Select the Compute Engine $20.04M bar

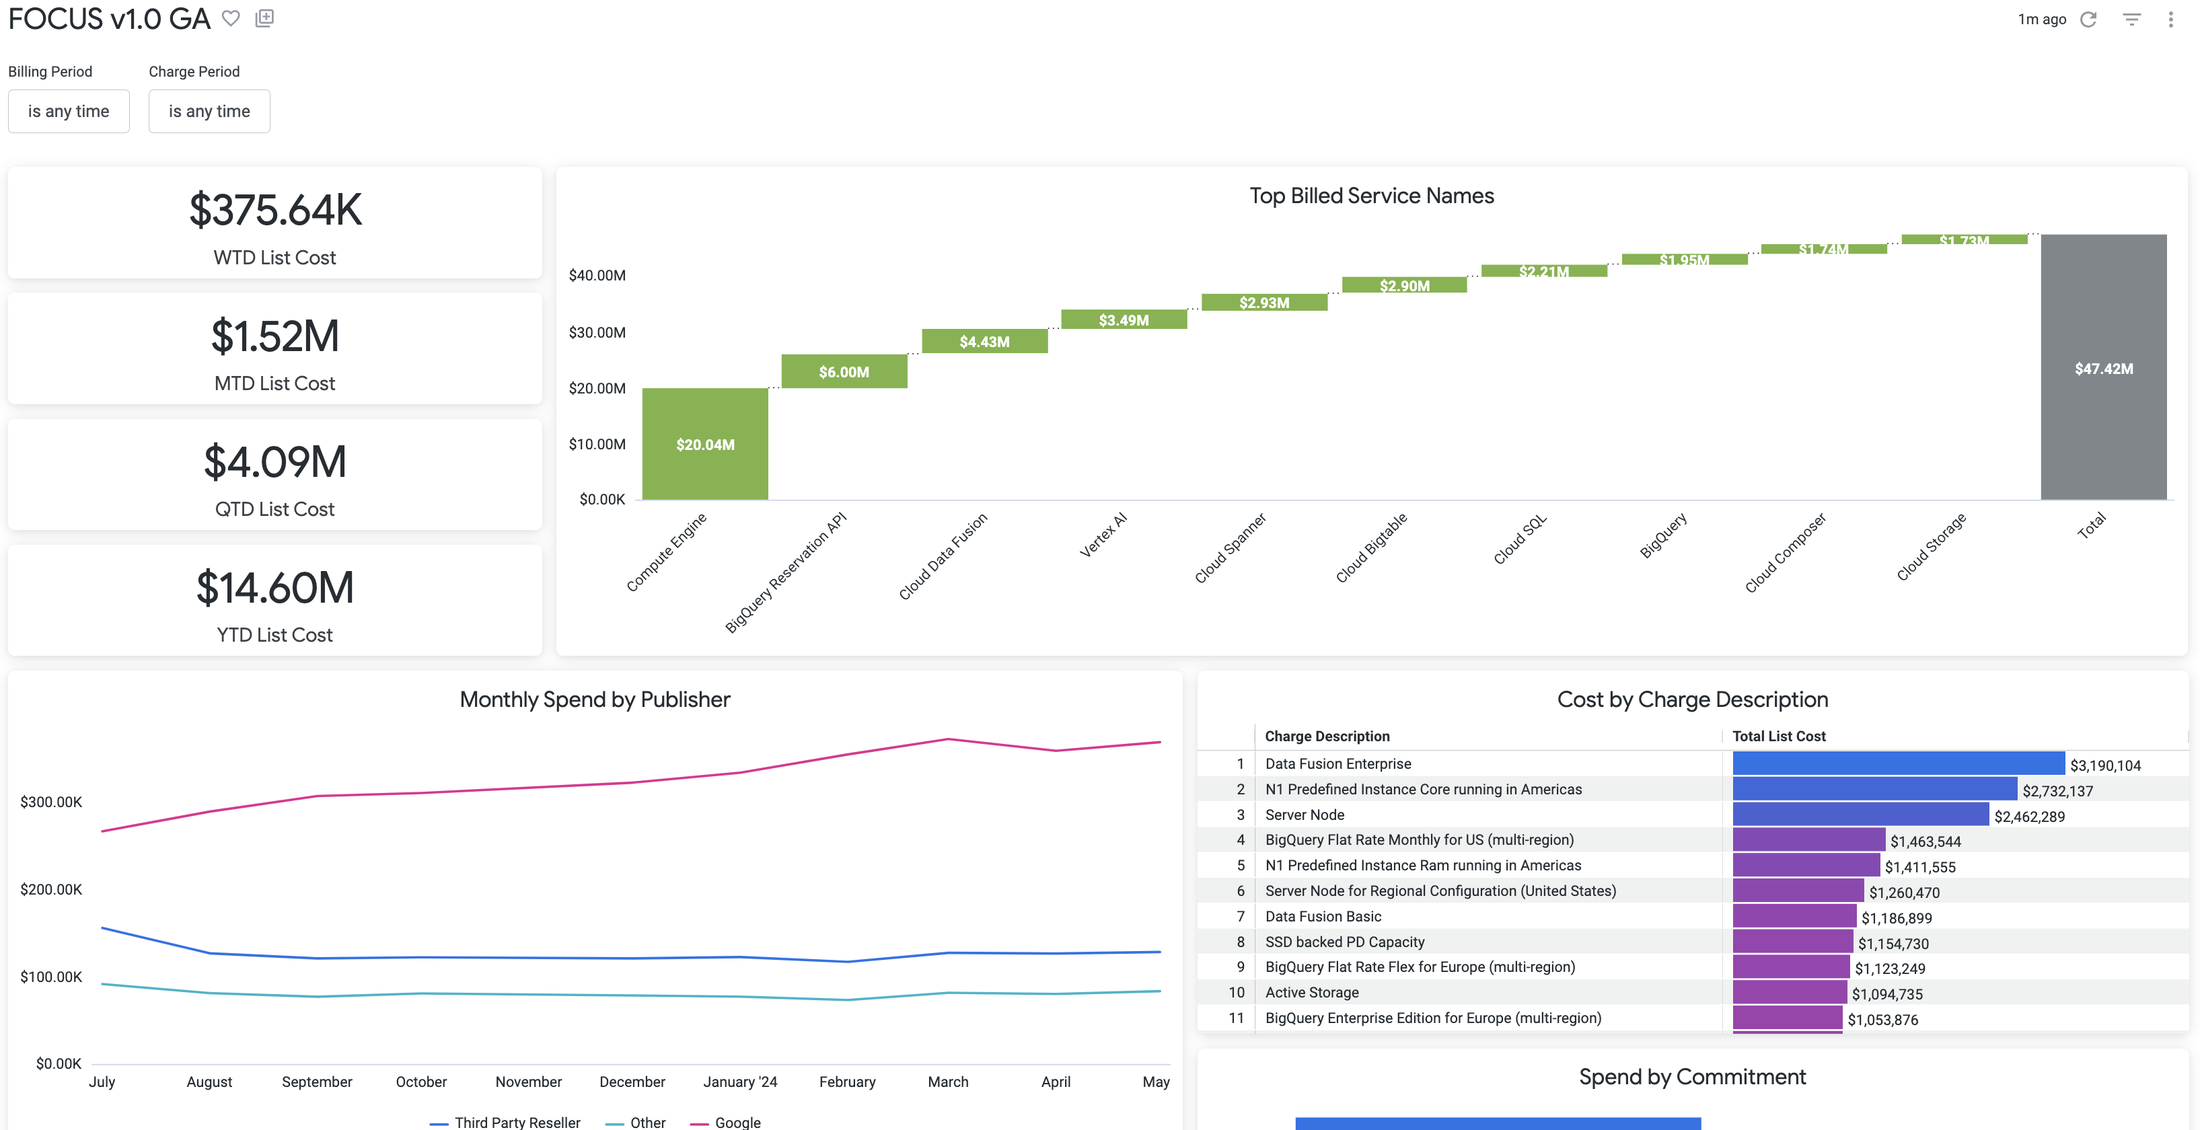coord(705,444)
